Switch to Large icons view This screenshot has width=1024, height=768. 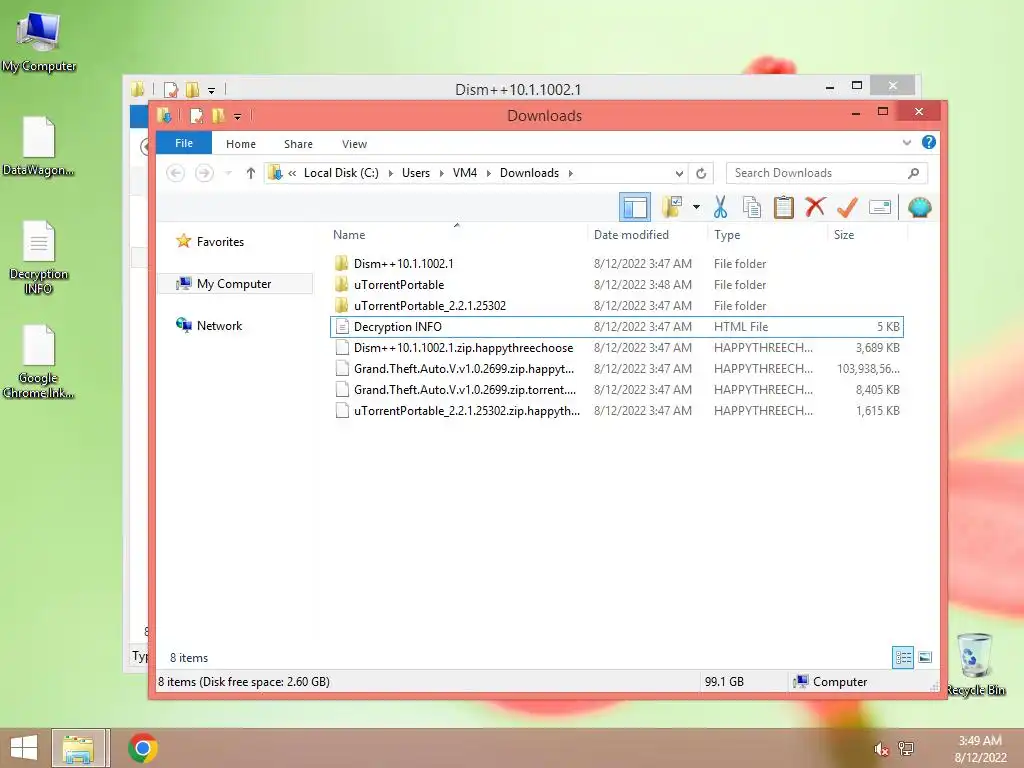[925, 657]
